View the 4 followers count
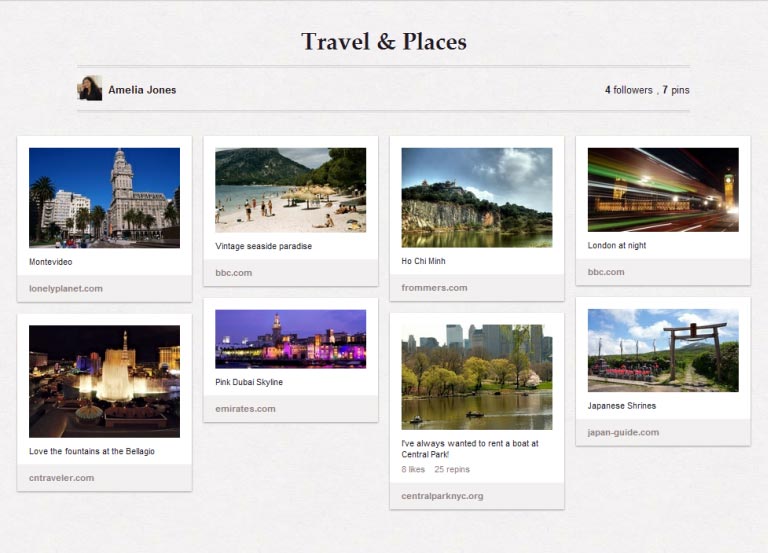 (628, 90)
